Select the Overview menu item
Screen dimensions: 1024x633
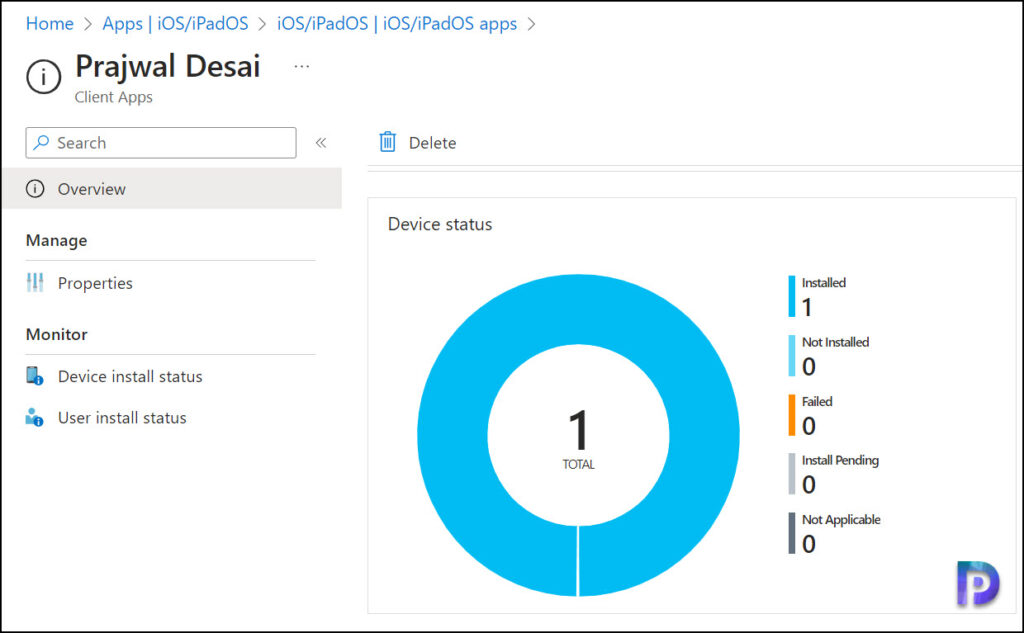(x=171, y=188)
